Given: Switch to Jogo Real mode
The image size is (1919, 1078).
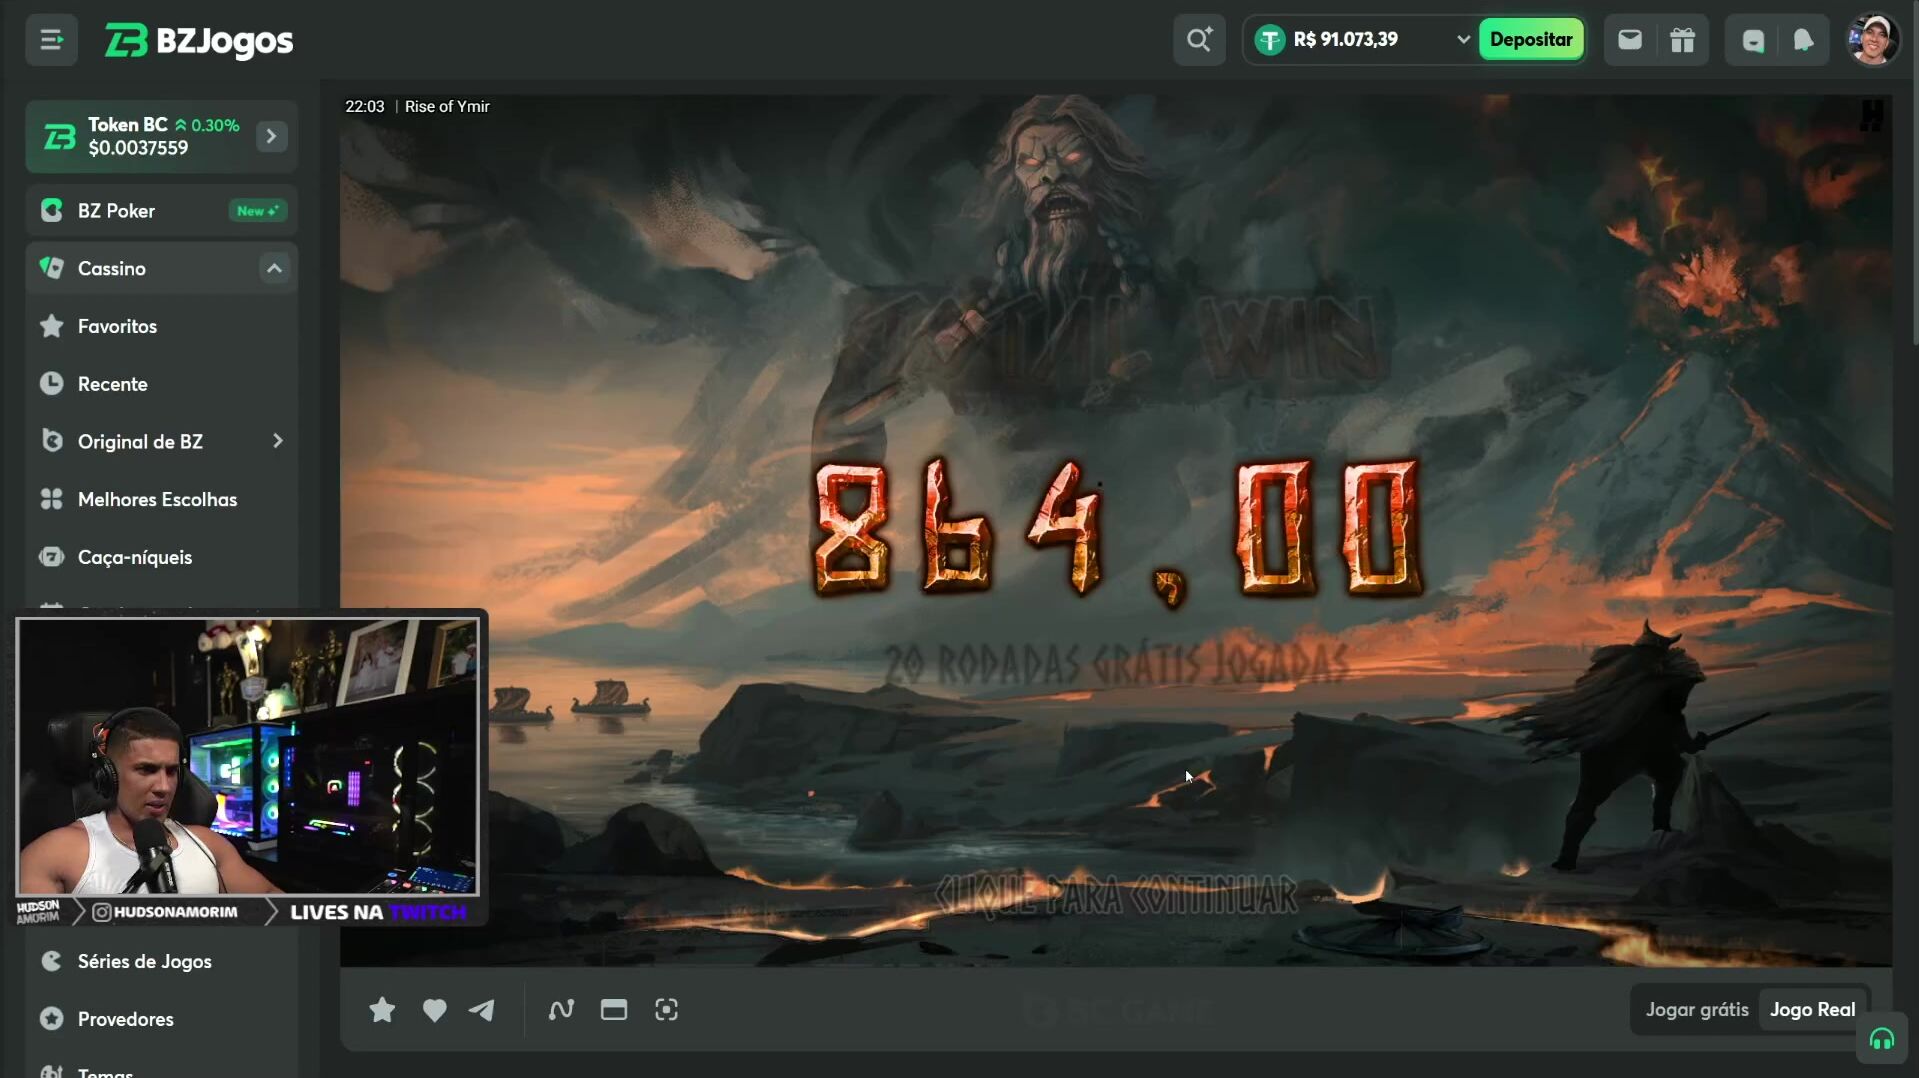Looking at the screenshot, I should tap(1812, 1010).
